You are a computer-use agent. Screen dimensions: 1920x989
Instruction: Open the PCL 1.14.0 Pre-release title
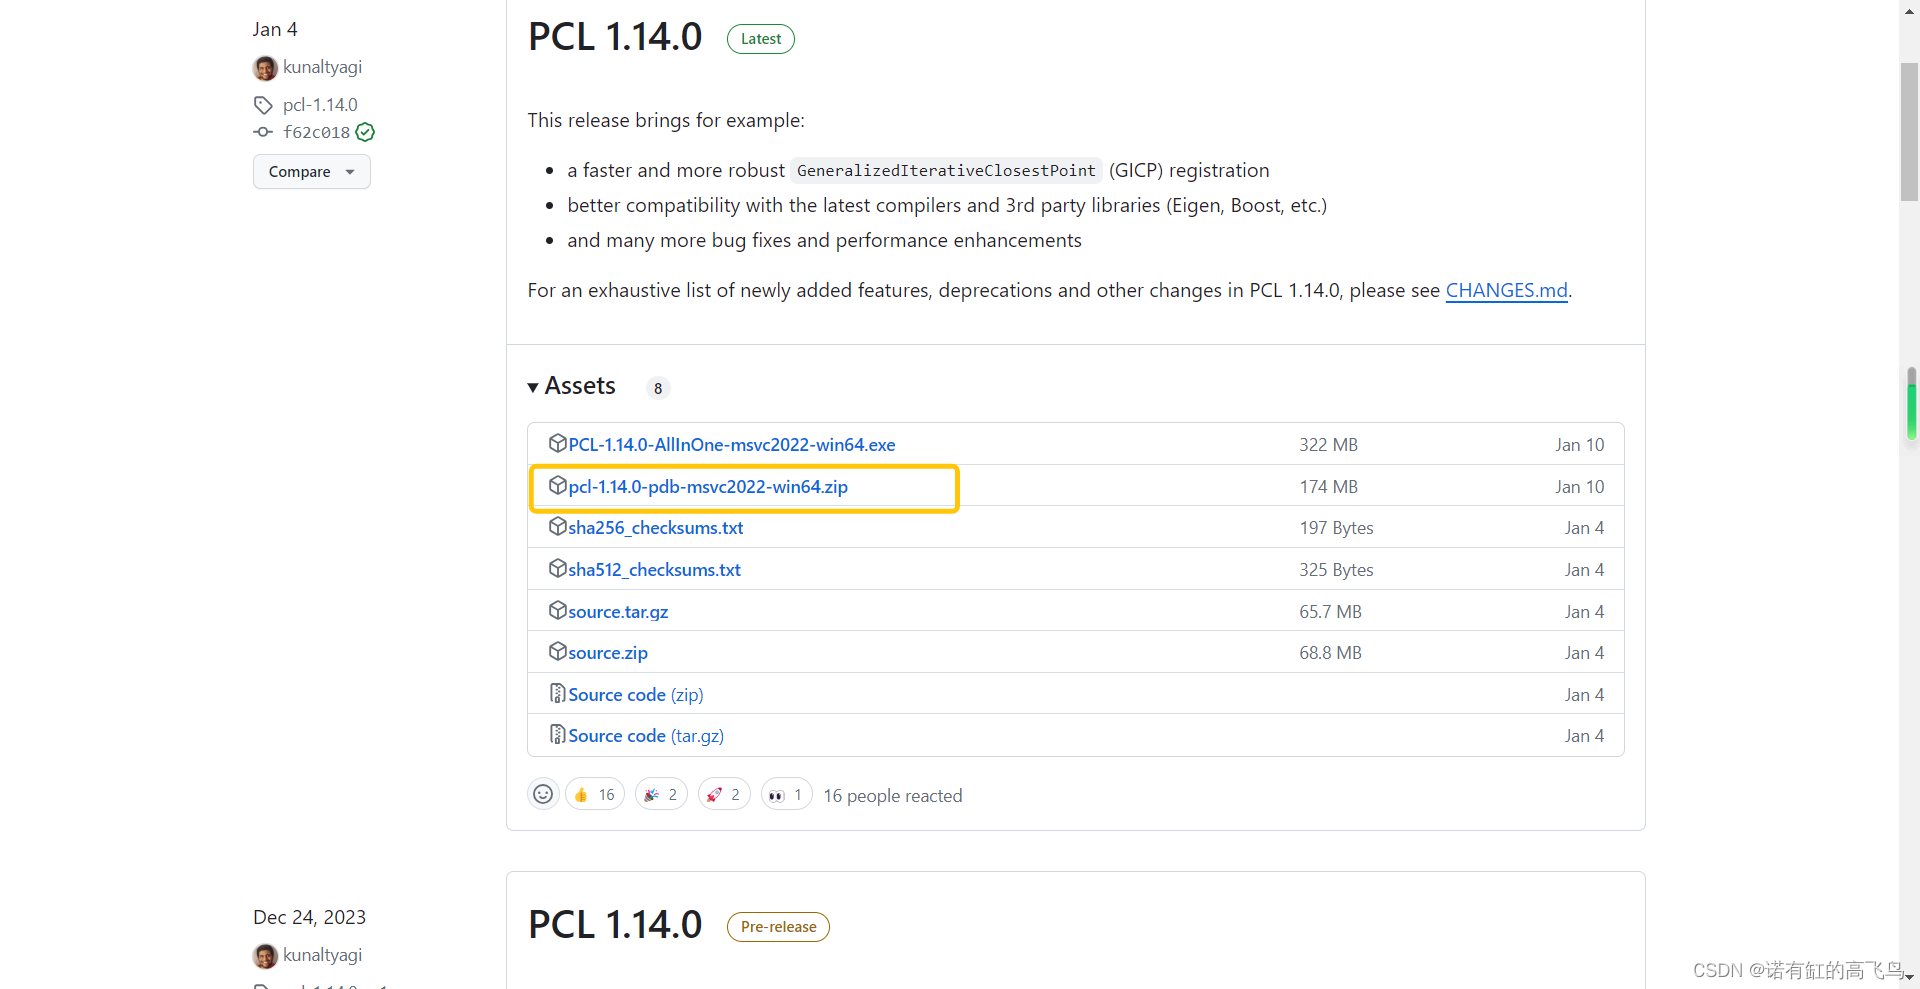615,925
